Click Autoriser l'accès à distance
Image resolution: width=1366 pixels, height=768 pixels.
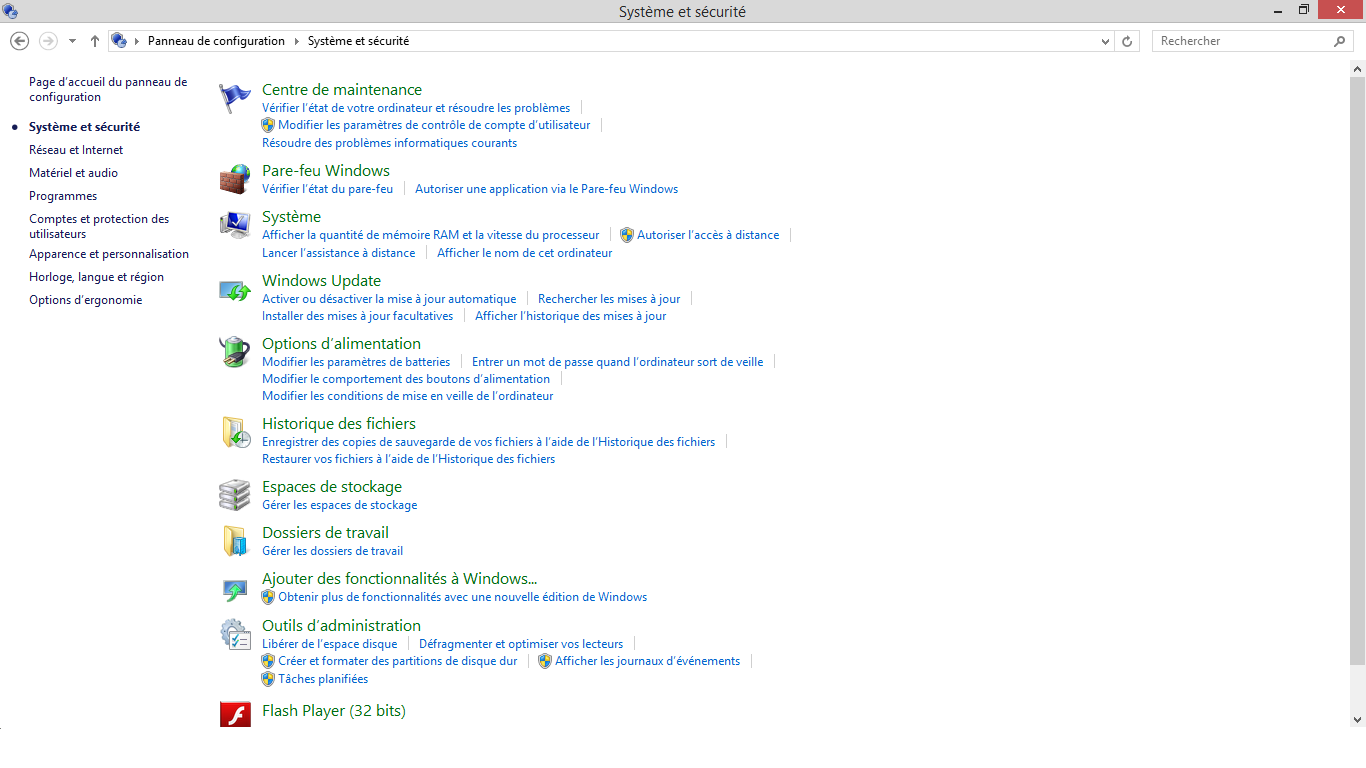pos(708,235)
